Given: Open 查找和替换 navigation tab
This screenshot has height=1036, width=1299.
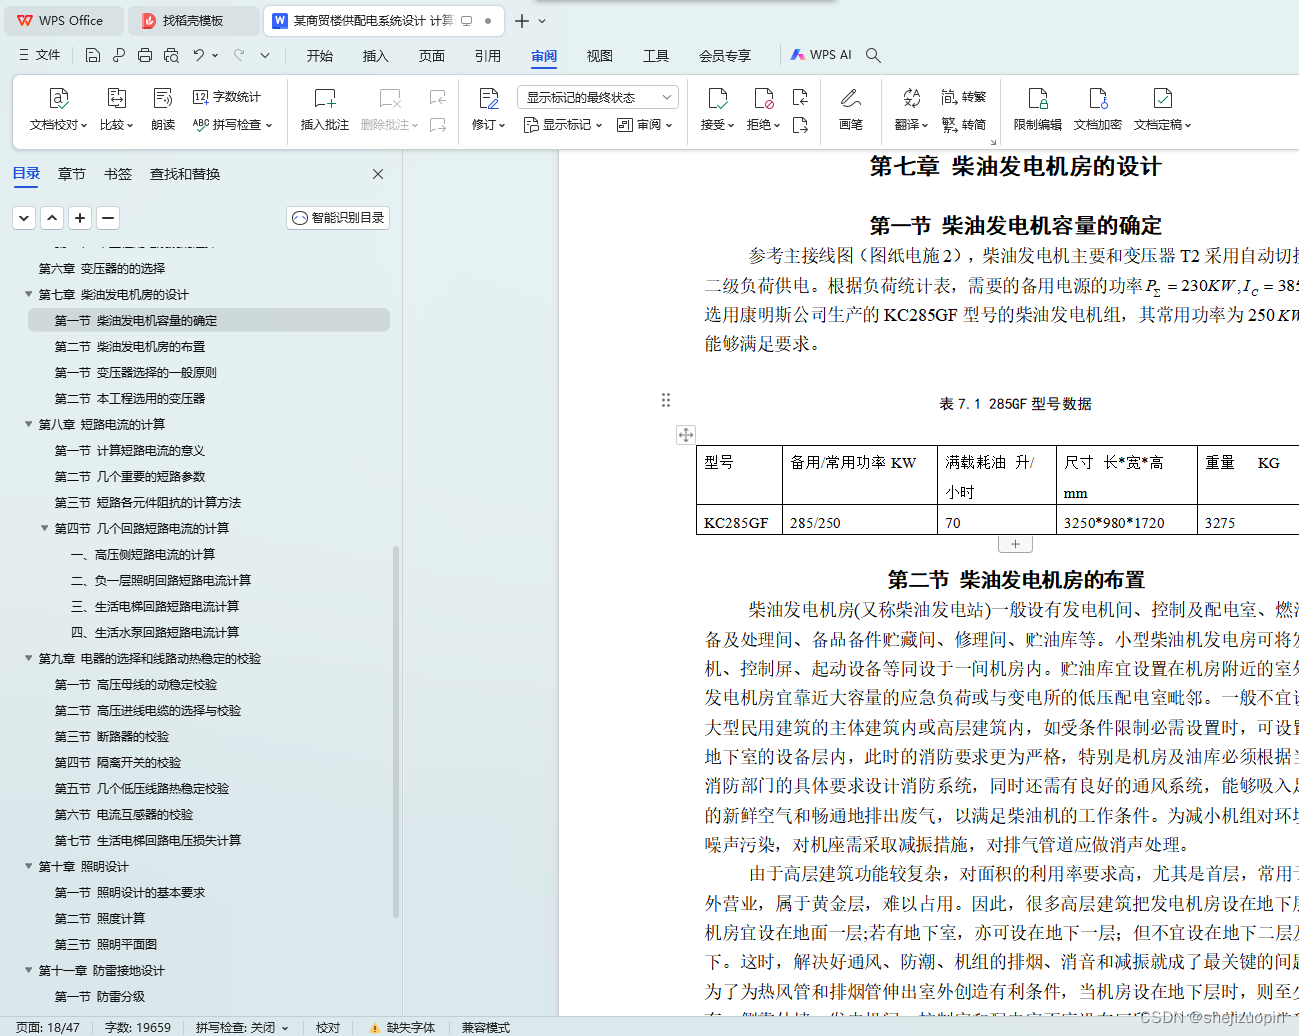Looking at the screenshot, I should (x=185, y=174).
